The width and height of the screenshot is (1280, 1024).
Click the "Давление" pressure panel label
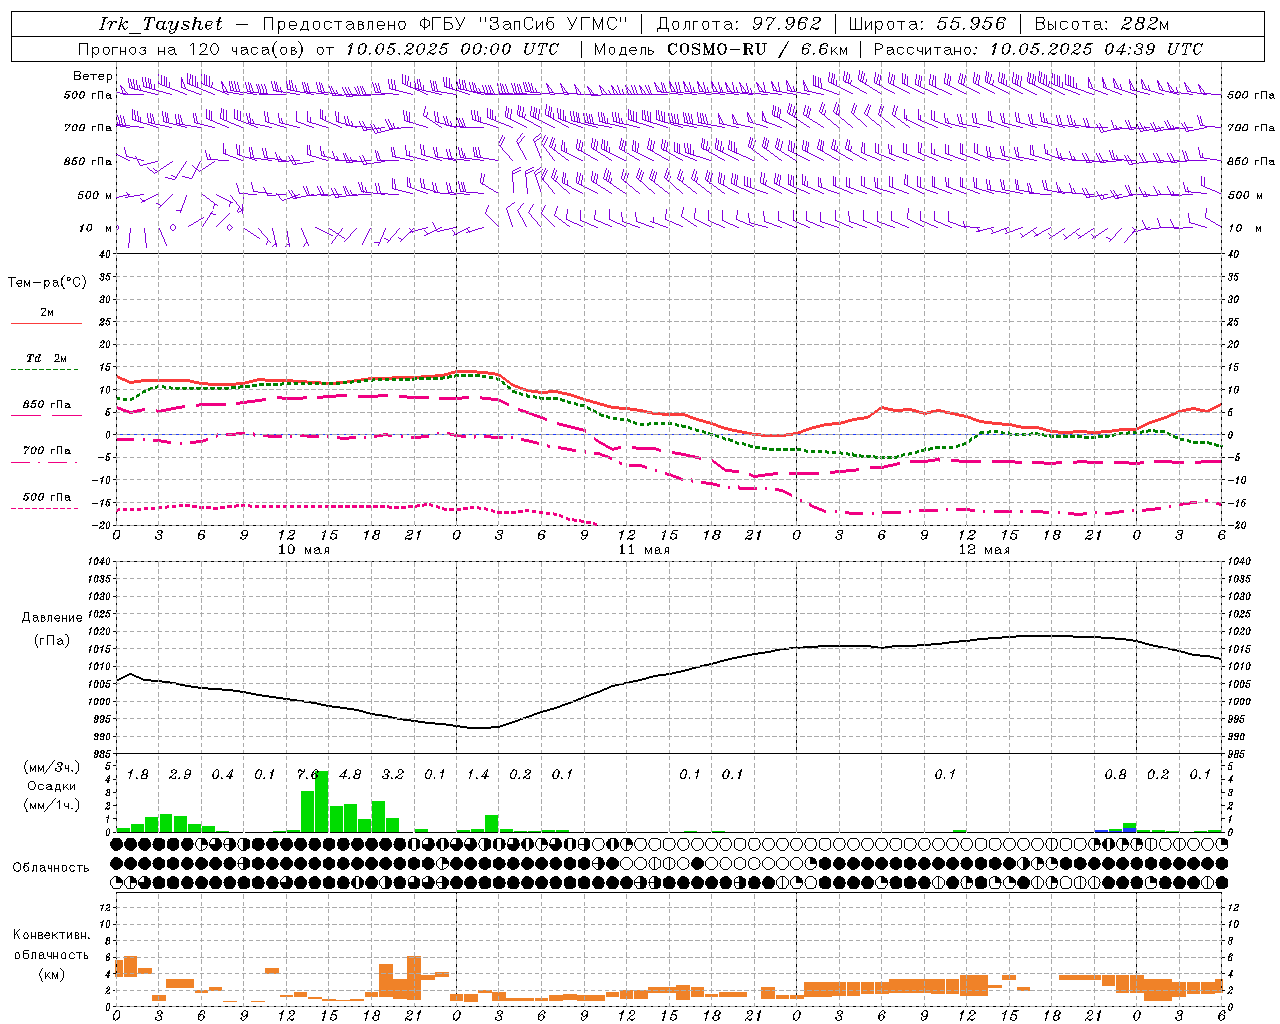pos(52,618)
